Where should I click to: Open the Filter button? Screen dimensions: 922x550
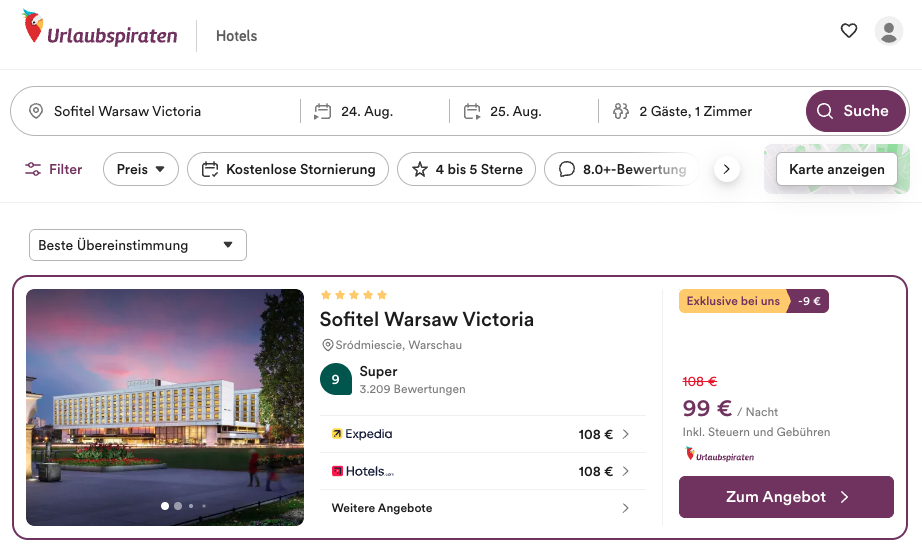tap(54, 169)
